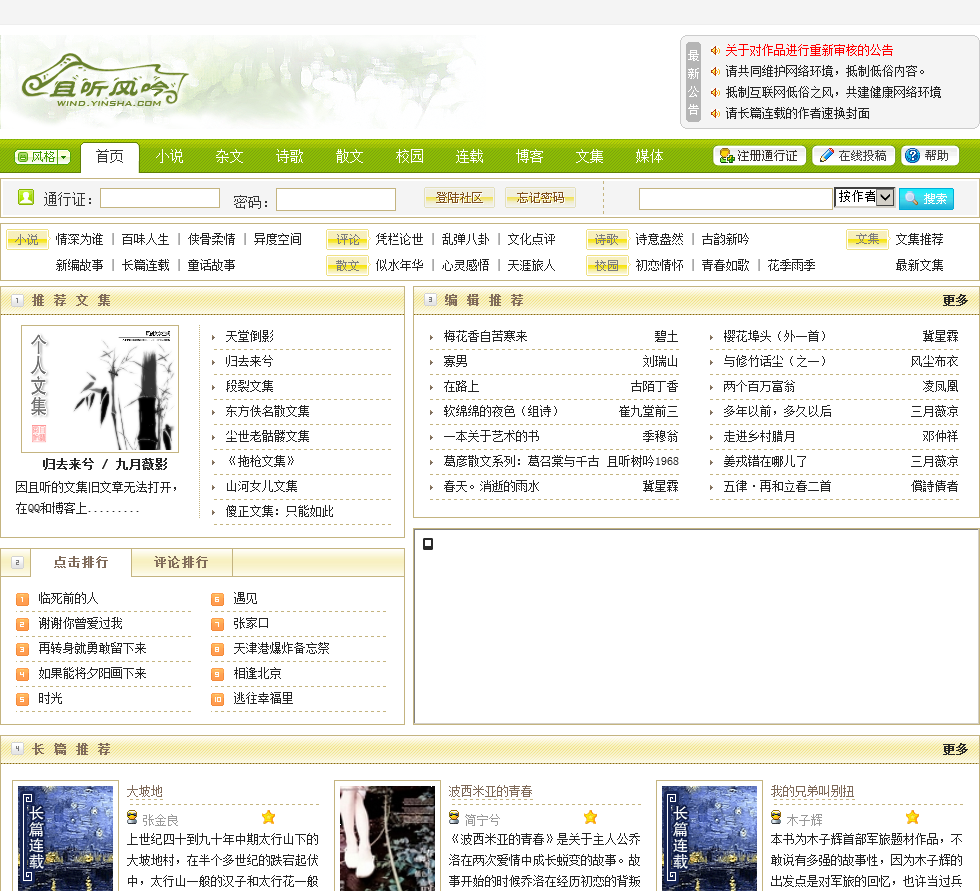
Task: Click the blue 搜索 button
Action: click(x=926, y=199)
